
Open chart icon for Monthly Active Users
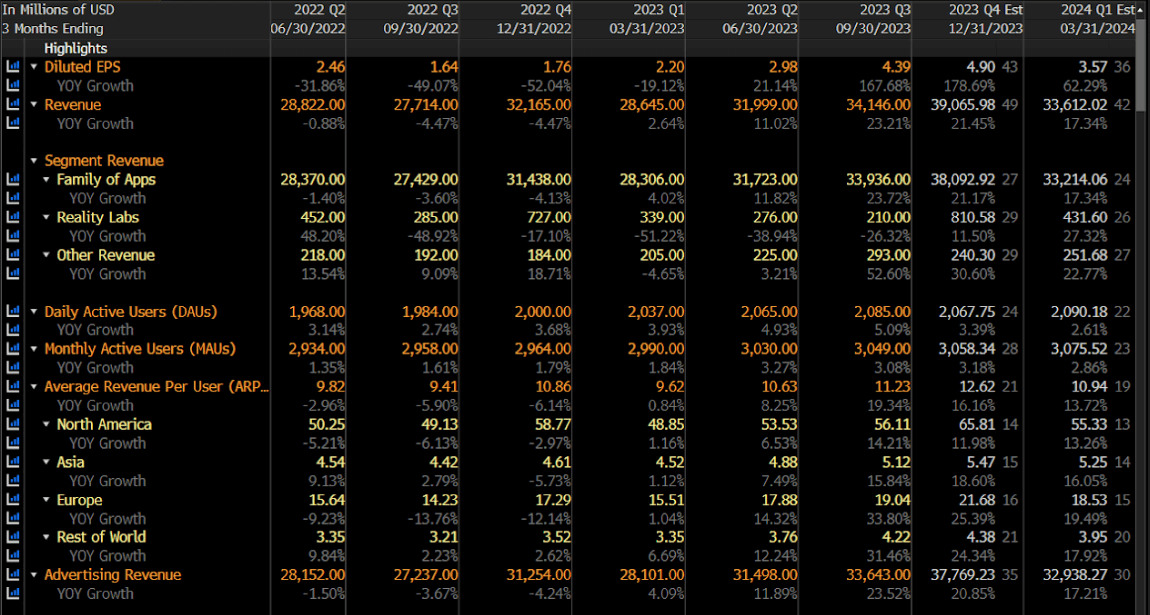pos(13,349)
